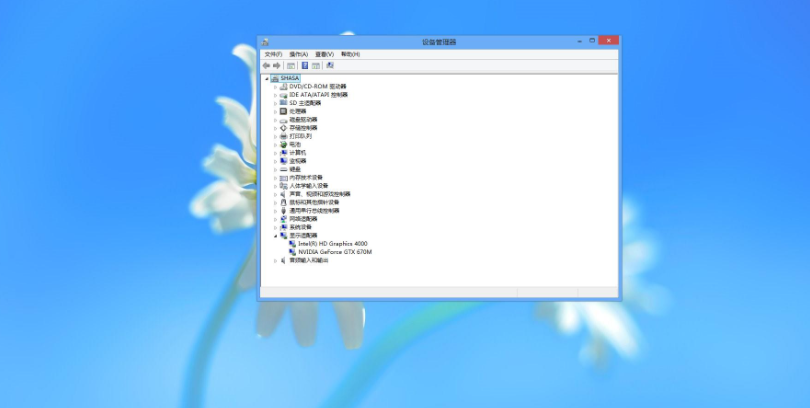Screen dimensions: 810x408
Task: Collapse the display adapters (显示适配器) node
Action: tap(275, 236)
